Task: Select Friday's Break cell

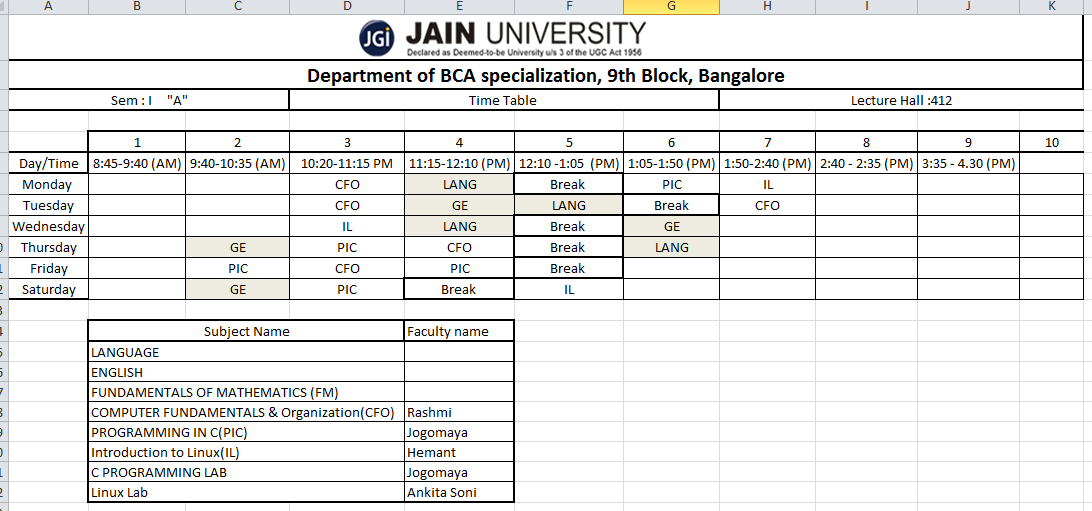Action: (x=569, y=268)
